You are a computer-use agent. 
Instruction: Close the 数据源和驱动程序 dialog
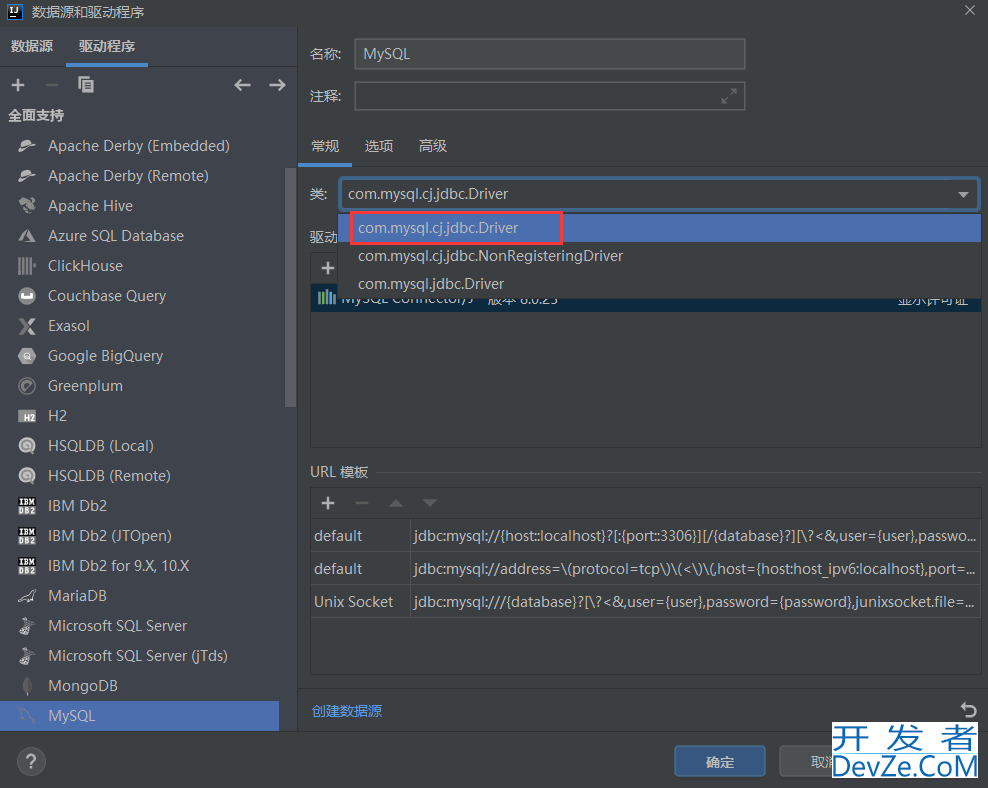(x=970, y=11)
